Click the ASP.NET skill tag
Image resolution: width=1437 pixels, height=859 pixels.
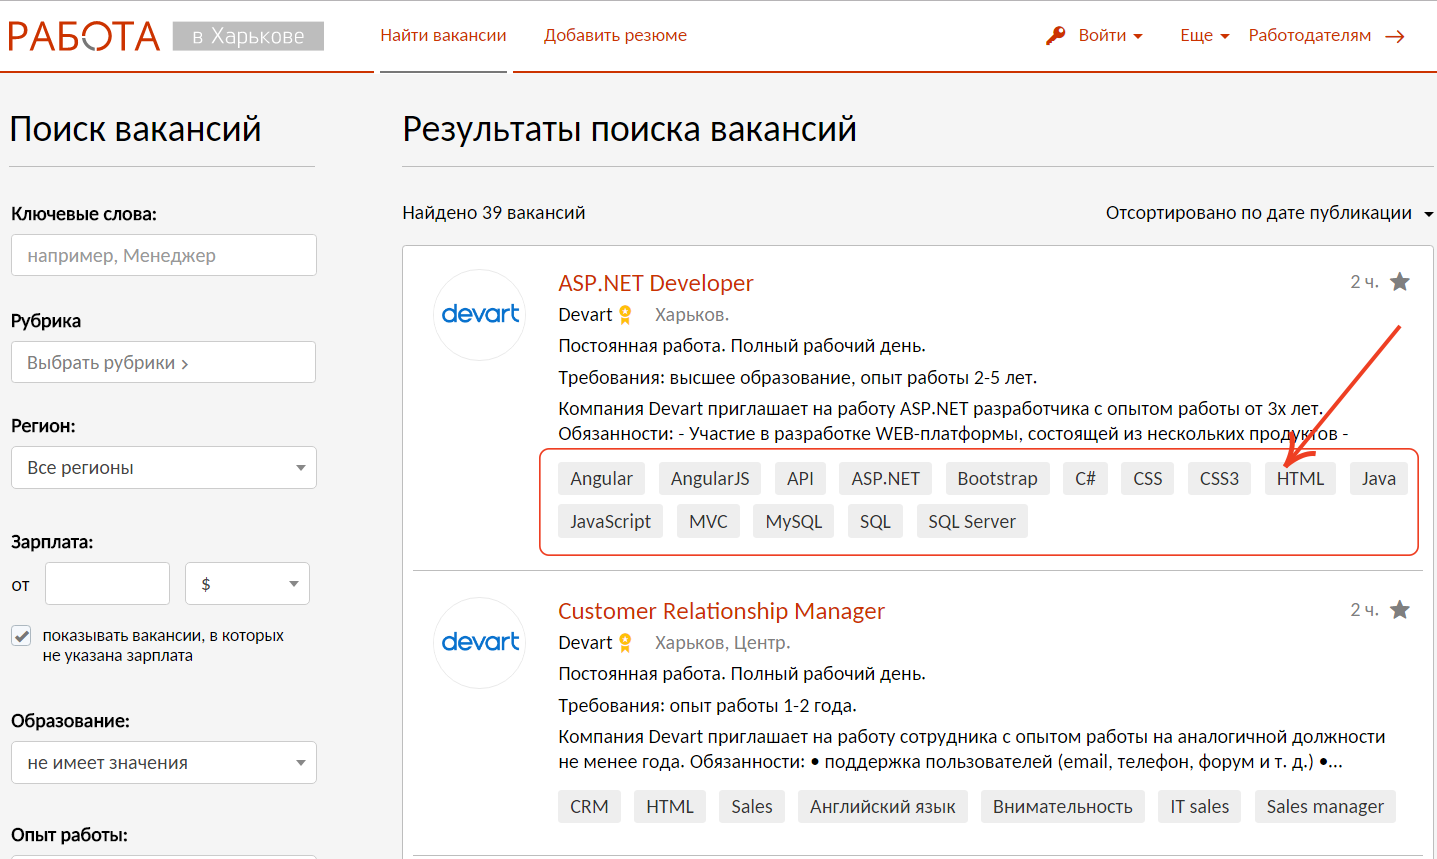pyautogui.click(x=886, y=479)
